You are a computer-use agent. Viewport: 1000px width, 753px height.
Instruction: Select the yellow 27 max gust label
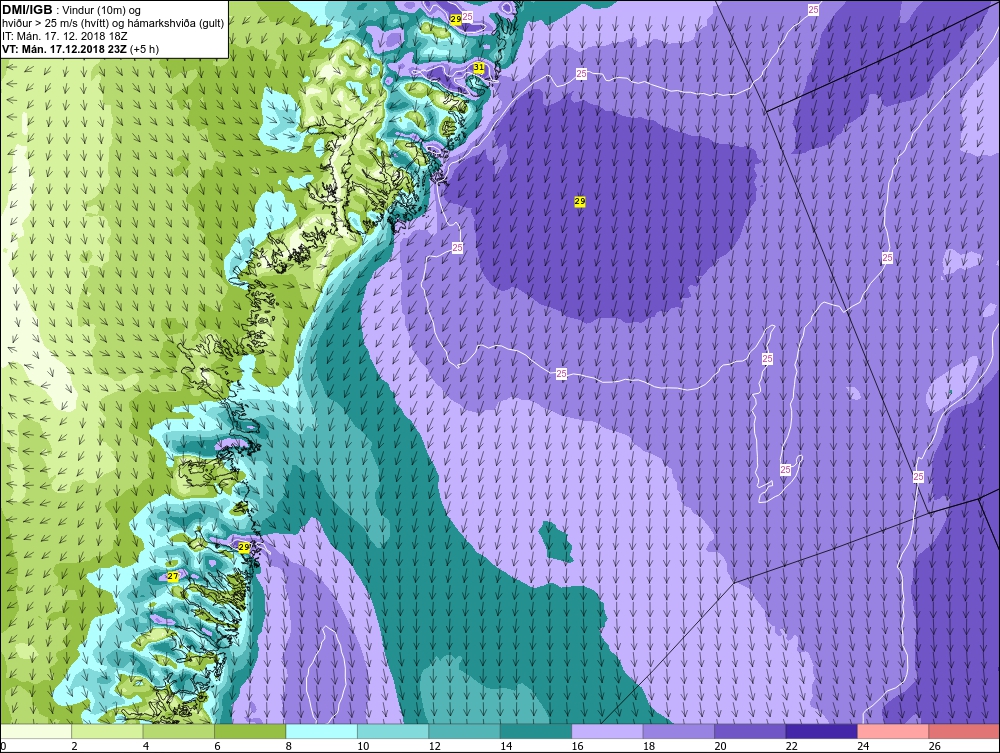click(172, 576)
